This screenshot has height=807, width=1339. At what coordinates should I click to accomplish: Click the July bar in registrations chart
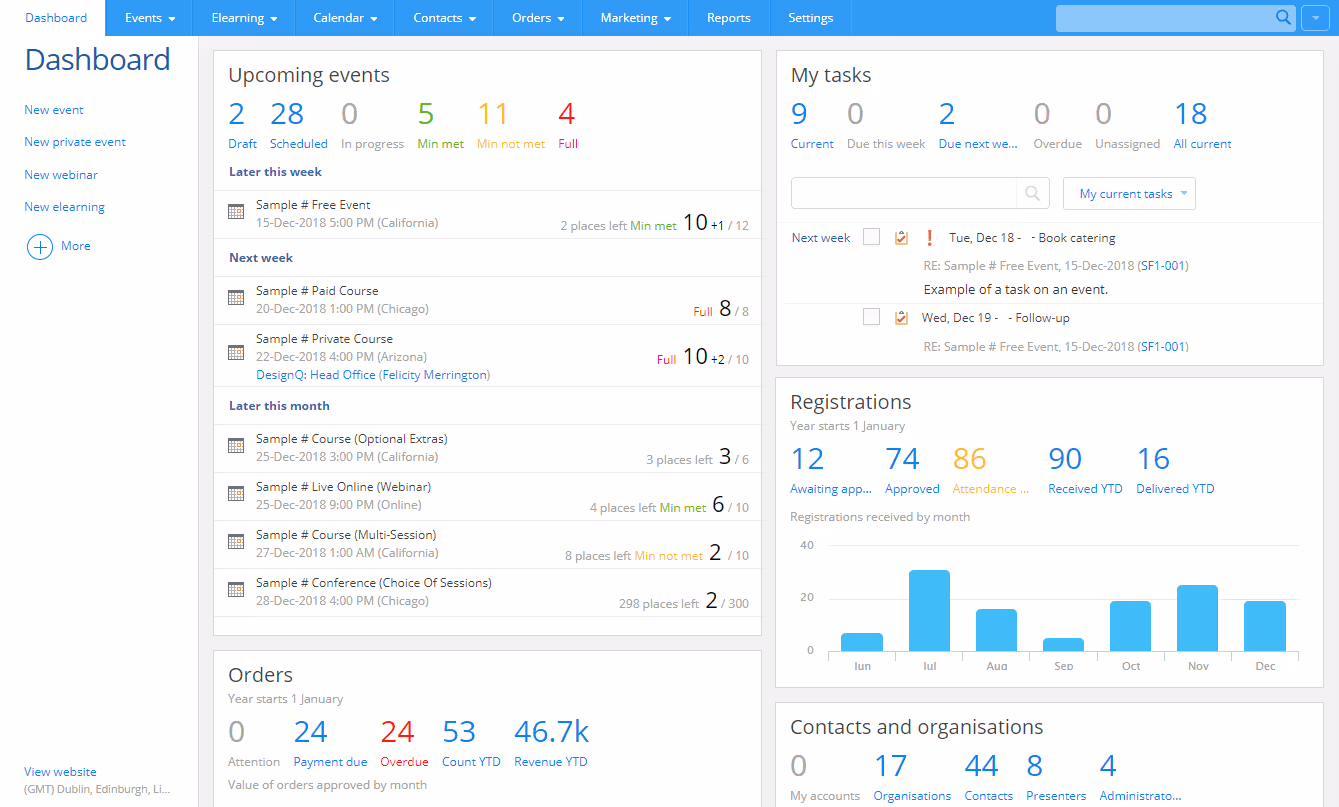(929, 611)
